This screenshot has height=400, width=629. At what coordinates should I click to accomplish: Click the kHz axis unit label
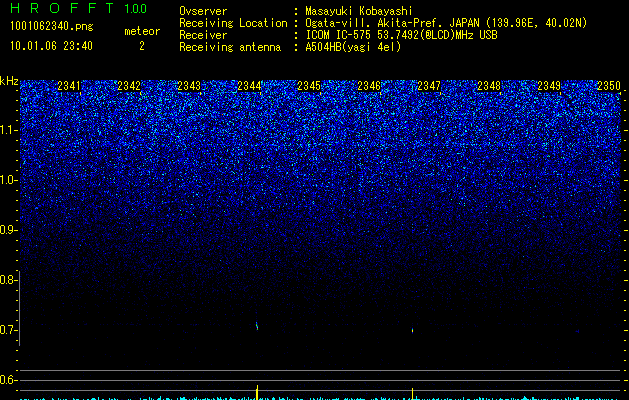9,81
